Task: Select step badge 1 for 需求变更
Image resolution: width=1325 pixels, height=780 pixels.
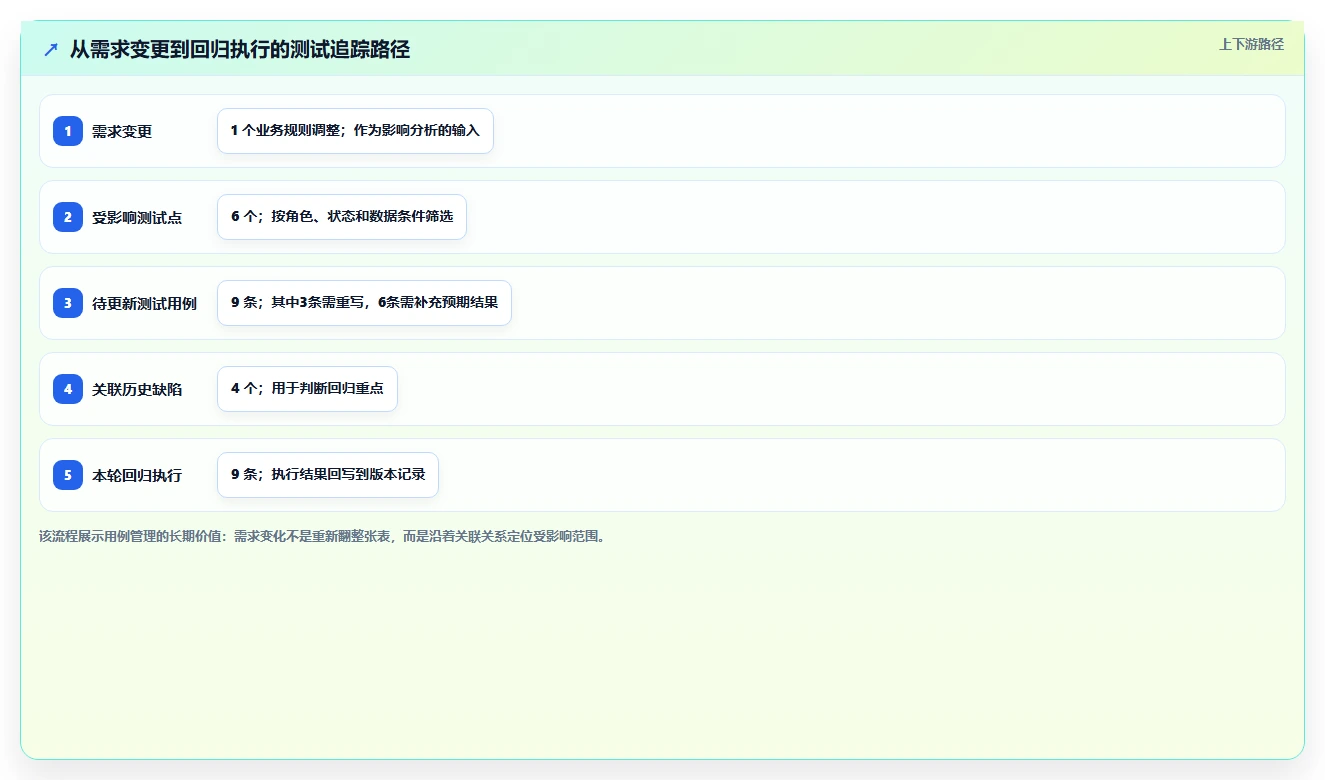Action: pos(68,131)
